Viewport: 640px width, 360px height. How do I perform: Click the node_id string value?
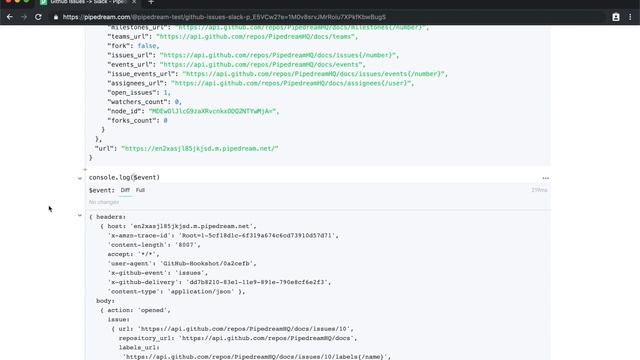[x=212, y=111]
